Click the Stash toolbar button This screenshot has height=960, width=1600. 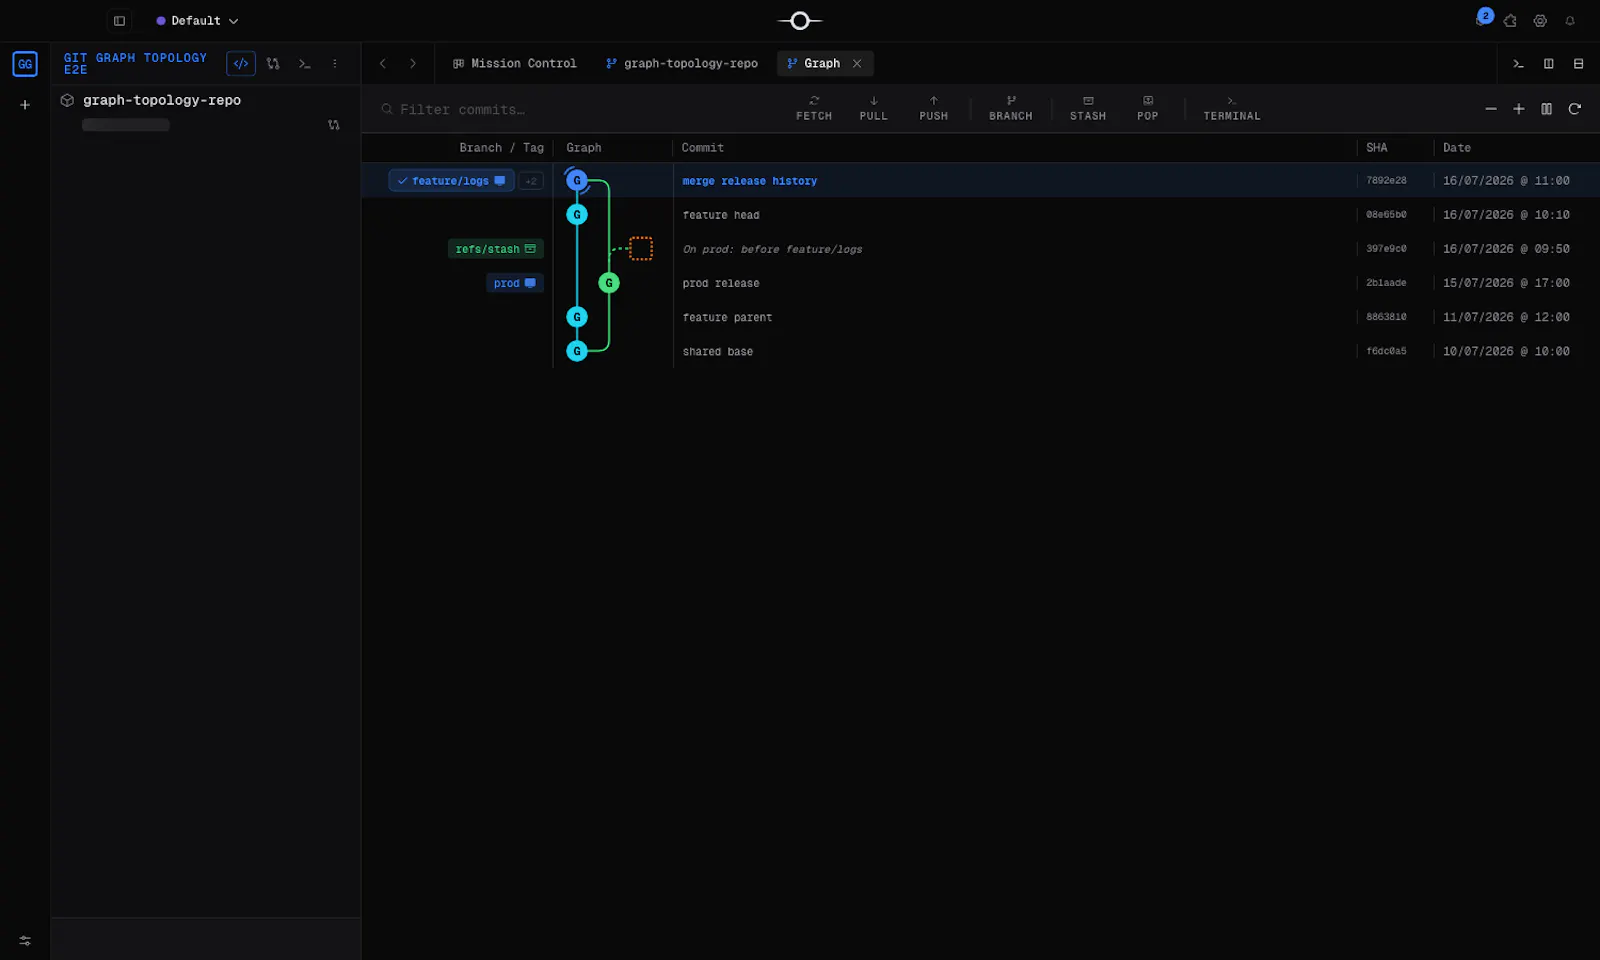point(1087,108)
